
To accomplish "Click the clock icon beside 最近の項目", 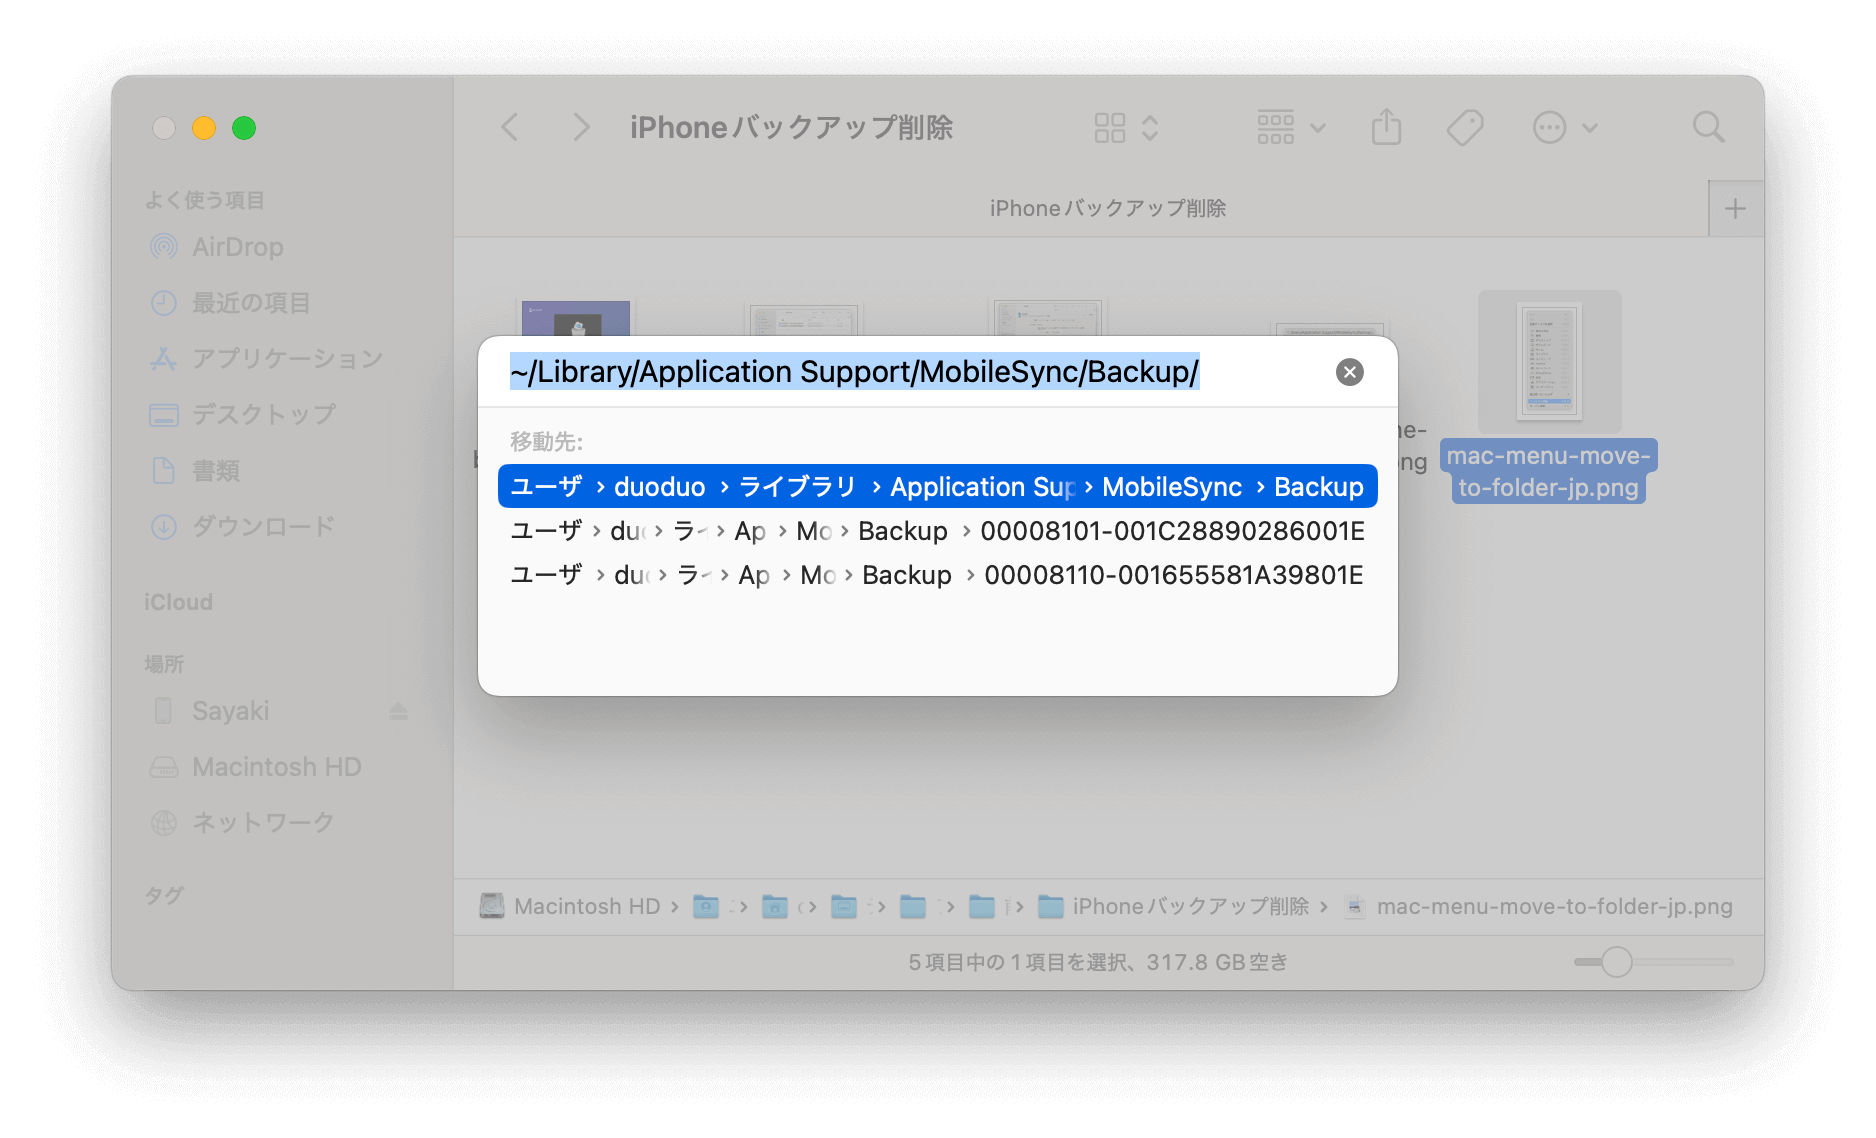I will (x=164, y=303).
